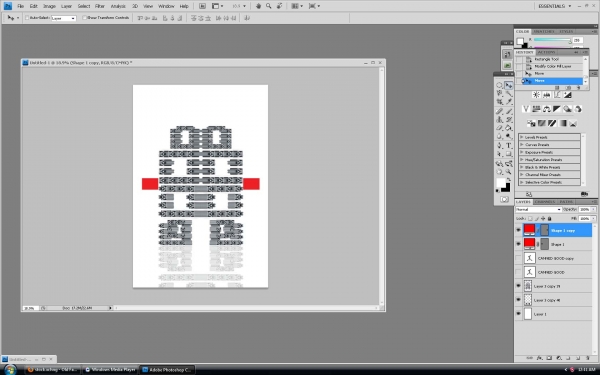Select the Type tool in toolbox
600x375 pixels.
509,145
